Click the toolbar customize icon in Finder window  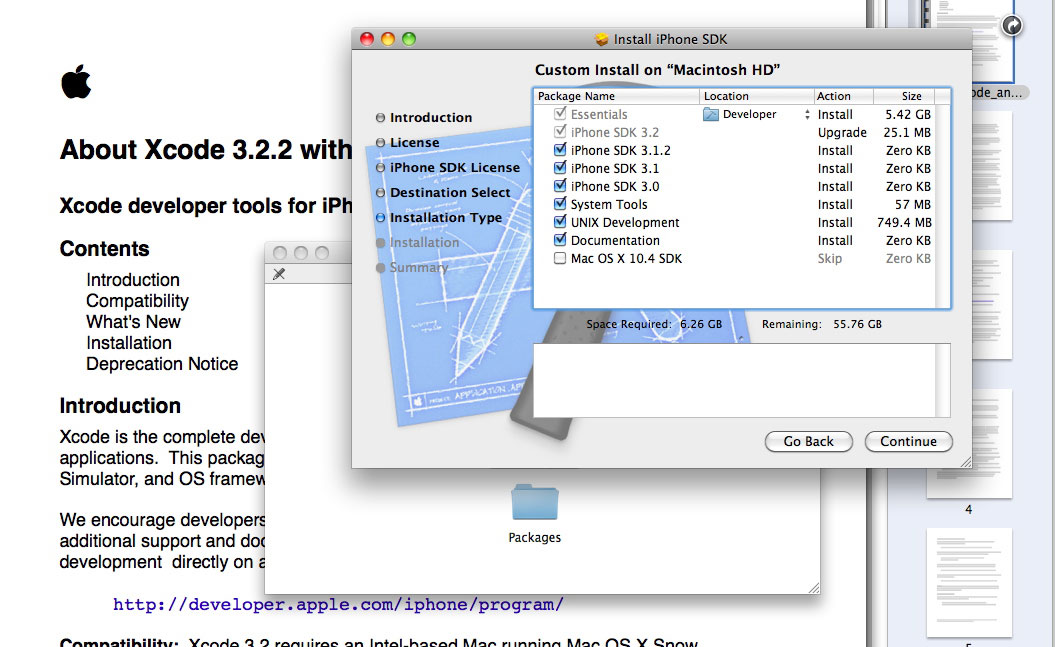coord(279,274)
